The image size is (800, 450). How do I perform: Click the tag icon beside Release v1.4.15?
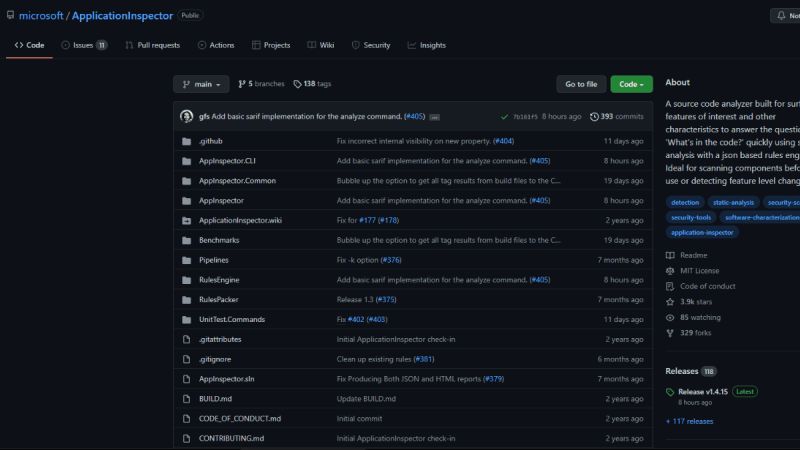click(x=670, y=392)
